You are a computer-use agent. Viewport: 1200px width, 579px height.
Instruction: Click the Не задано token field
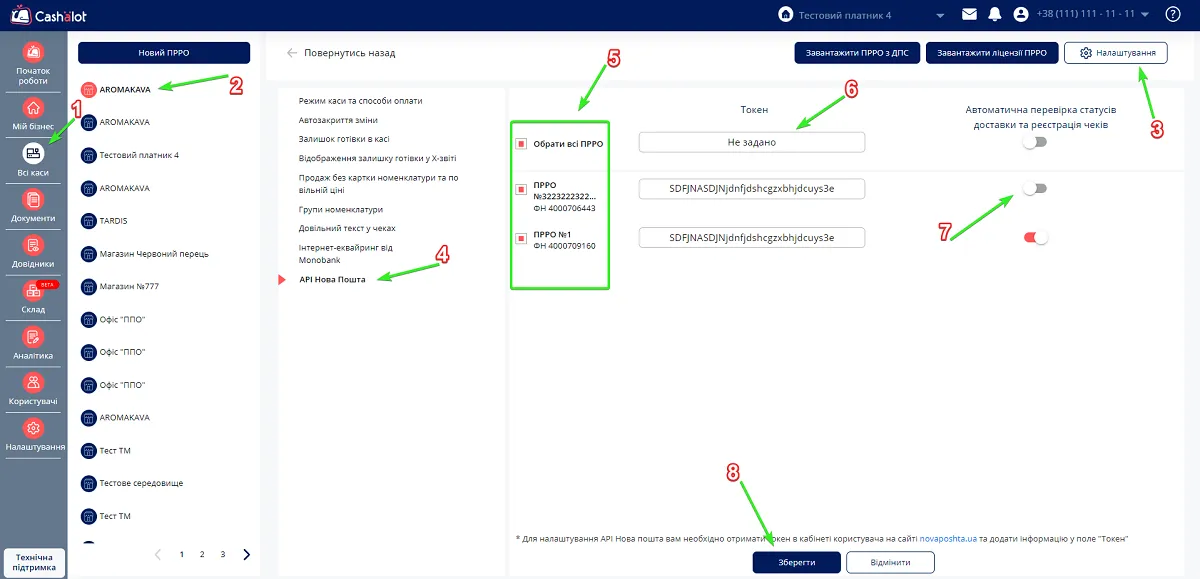(x=752, y=142)
